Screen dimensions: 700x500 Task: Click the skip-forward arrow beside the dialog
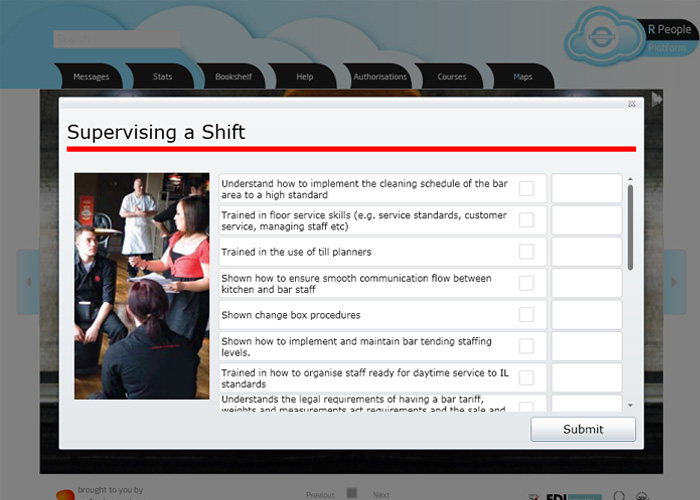657,99
